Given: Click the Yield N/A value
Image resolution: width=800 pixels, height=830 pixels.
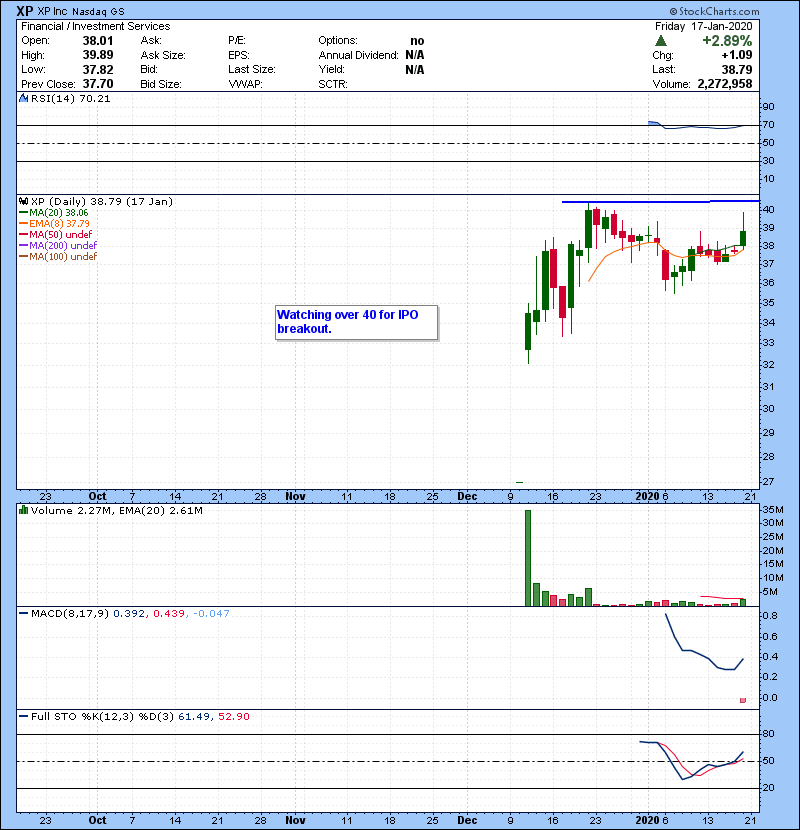Looking at the screenshot, I should coord(415,69).
